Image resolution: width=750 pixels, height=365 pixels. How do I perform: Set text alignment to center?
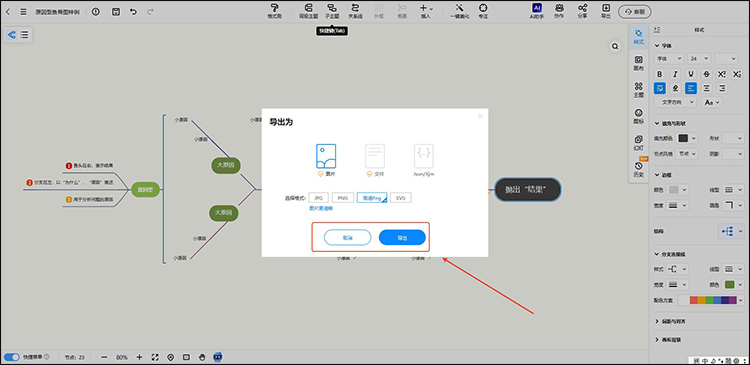pos(706,88)
